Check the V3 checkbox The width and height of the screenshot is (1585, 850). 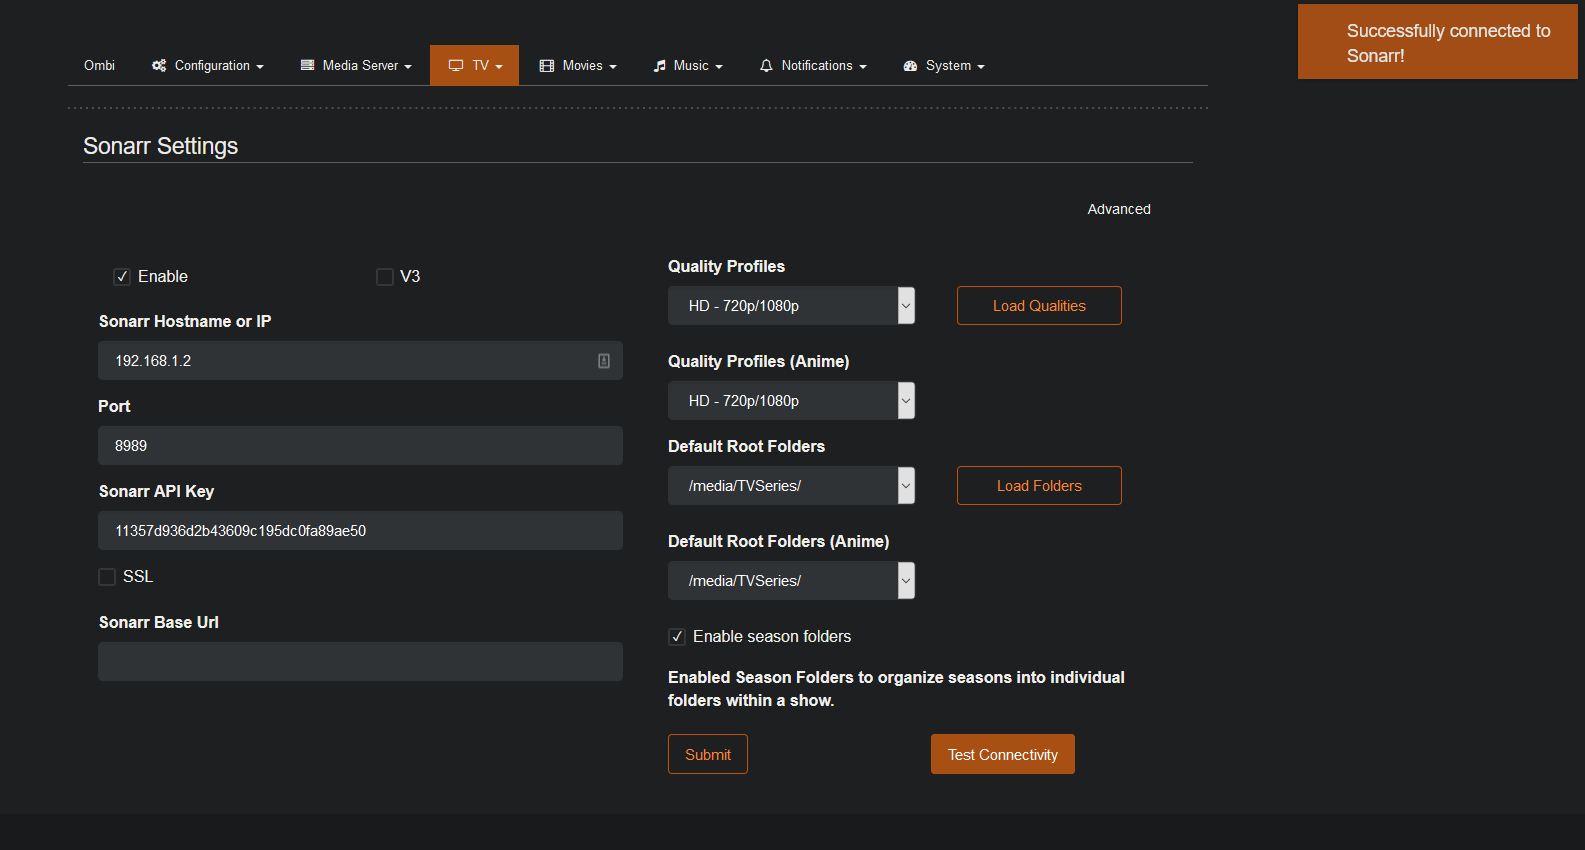384,277
